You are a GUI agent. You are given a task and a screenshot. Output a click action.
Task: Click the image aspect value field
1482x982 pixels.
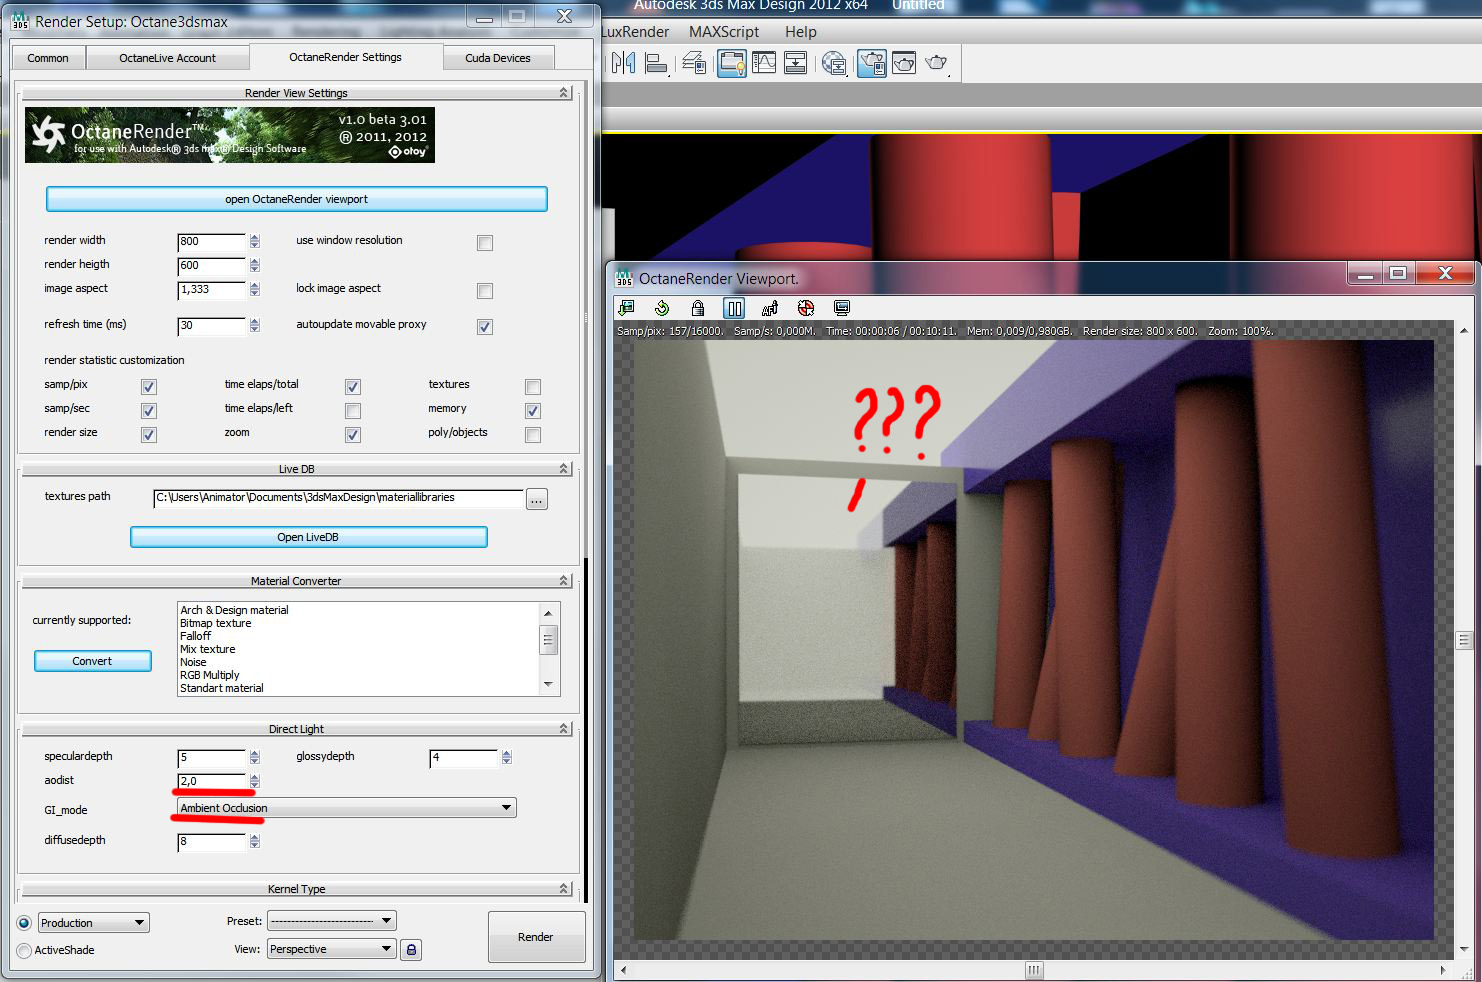point(212,290)
